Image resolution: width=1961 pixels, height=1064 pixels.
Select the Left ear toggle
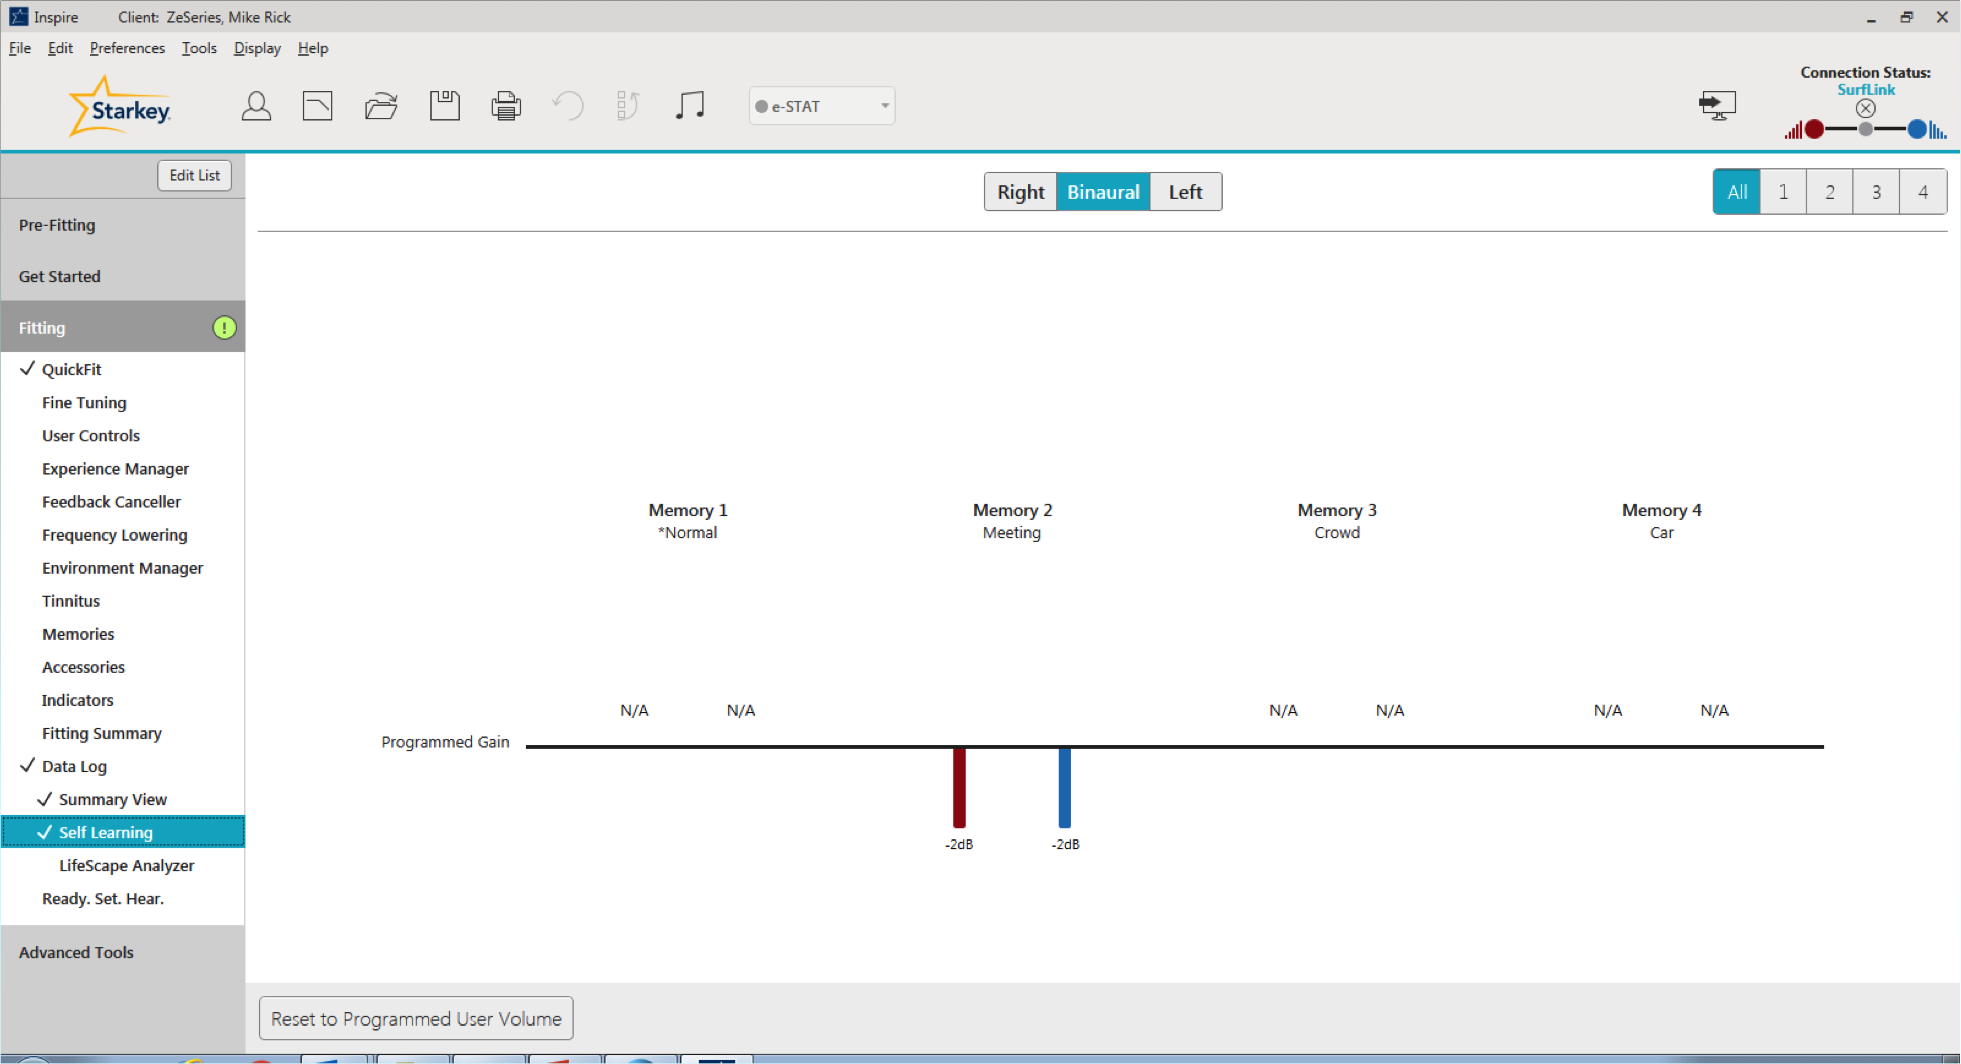coord(1185,192)
